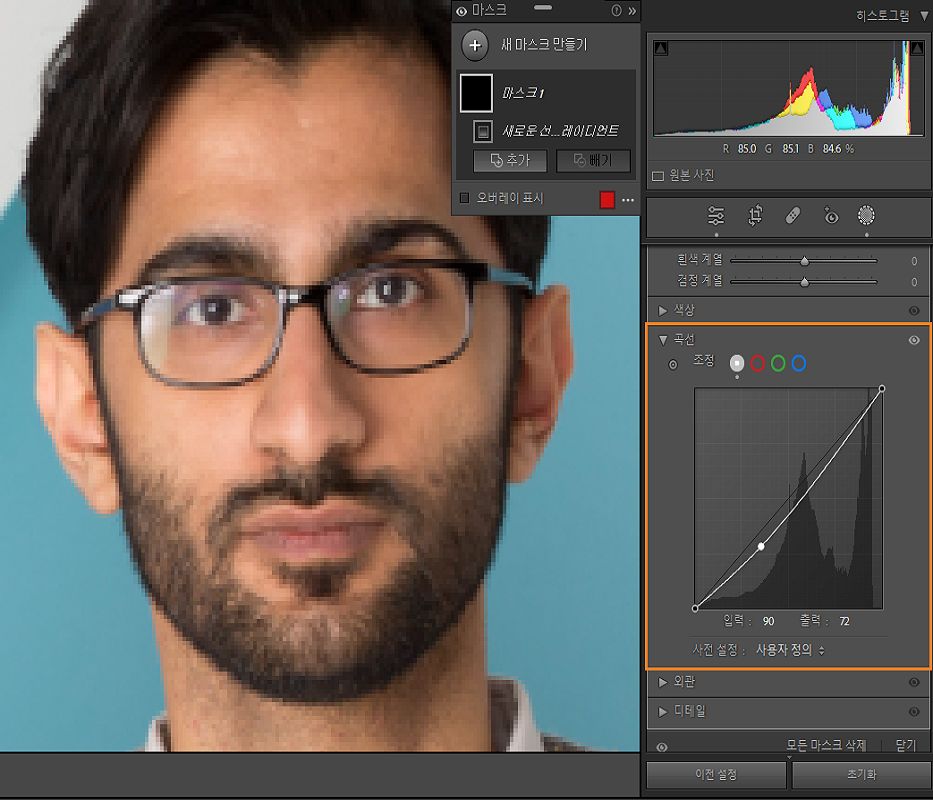Click the 흰색 계열 slider handle

pos(804,261)
